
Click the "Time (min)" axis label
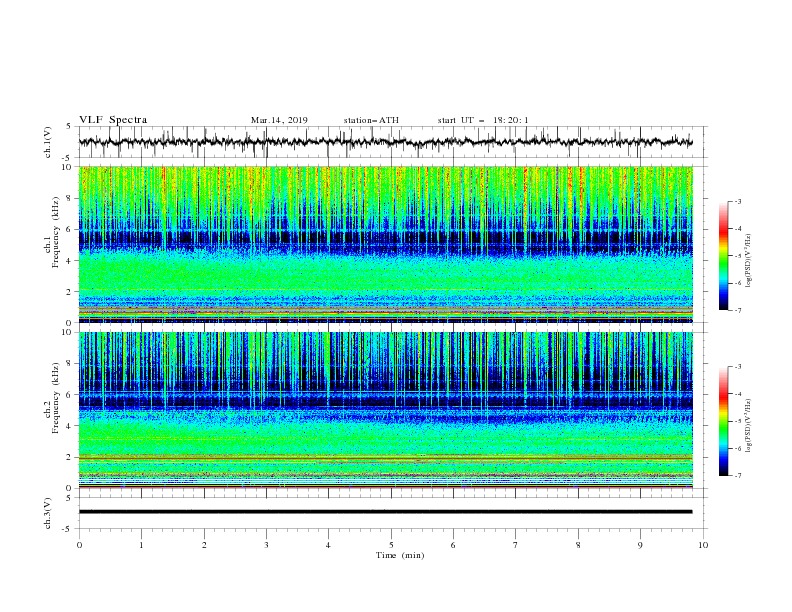coord(400,555)
